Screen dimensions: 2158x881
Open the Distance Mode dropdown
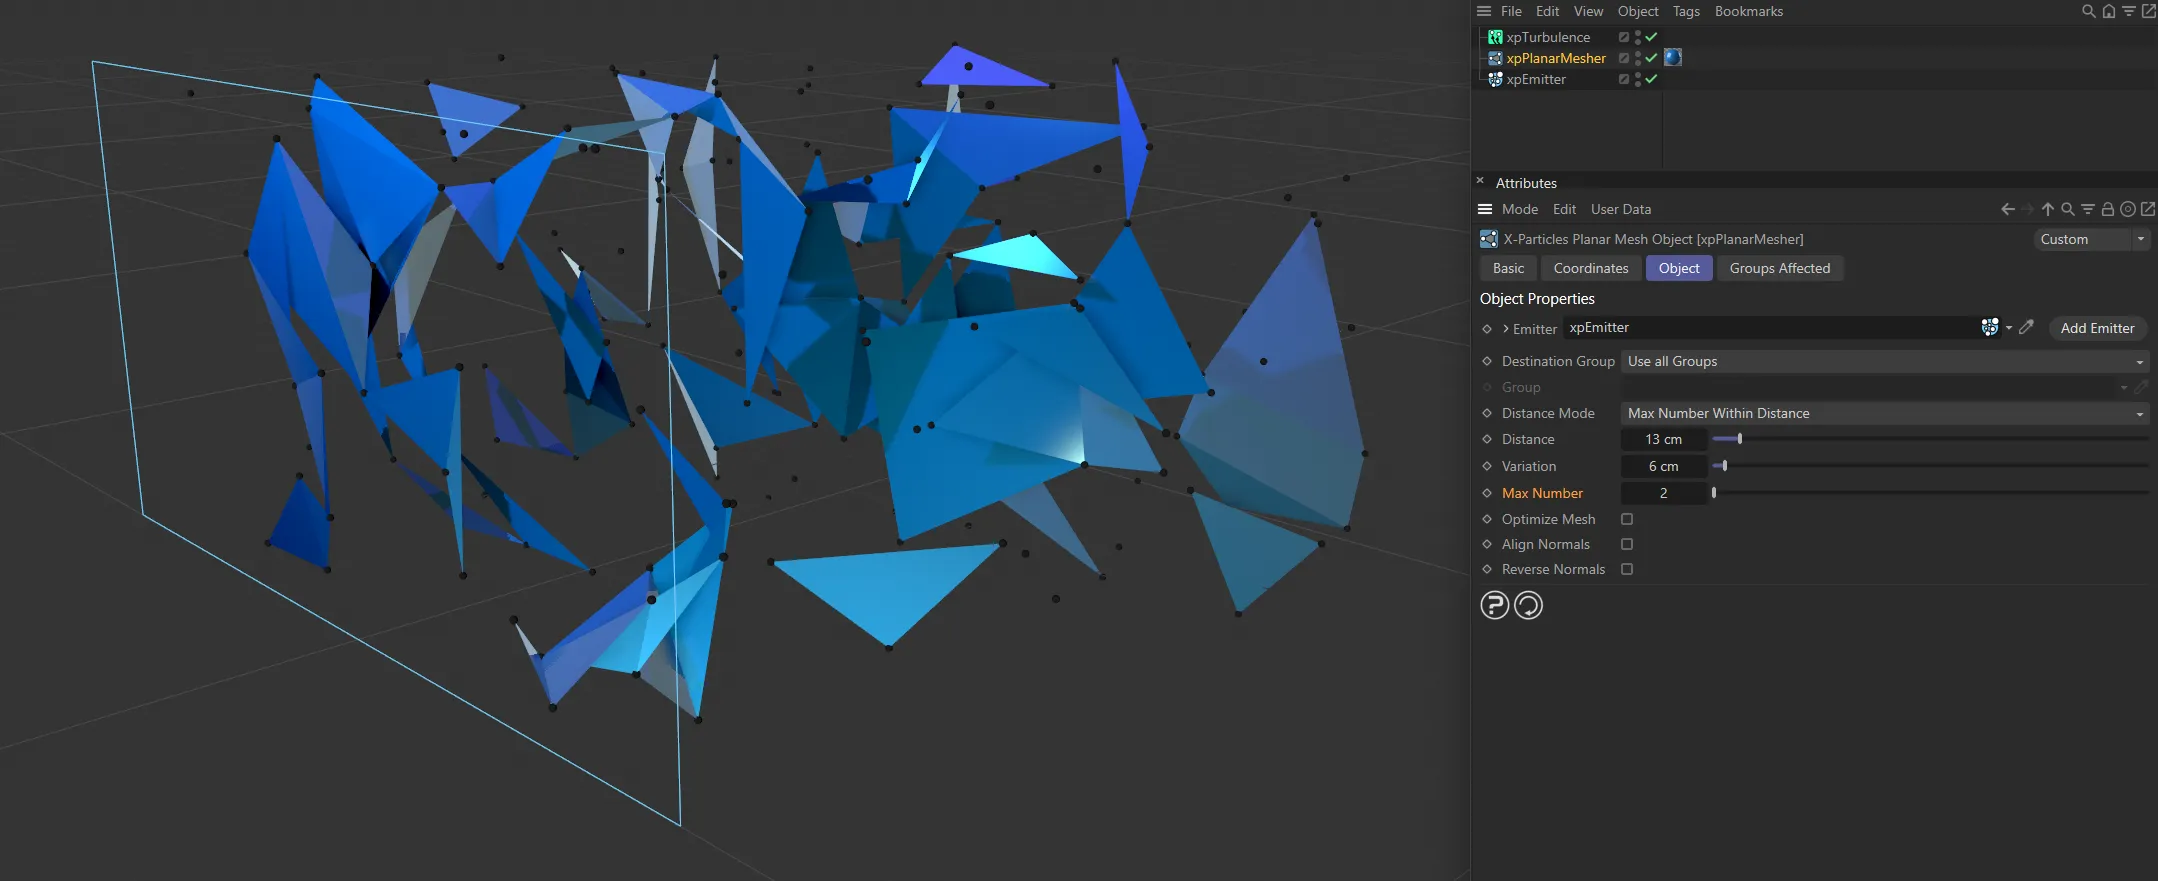[x=1883, y=413]
